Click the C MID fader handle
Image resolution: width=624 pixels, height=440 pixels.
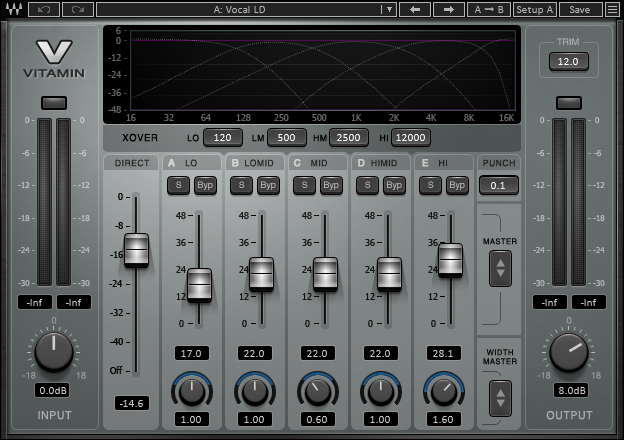(325, 274)
